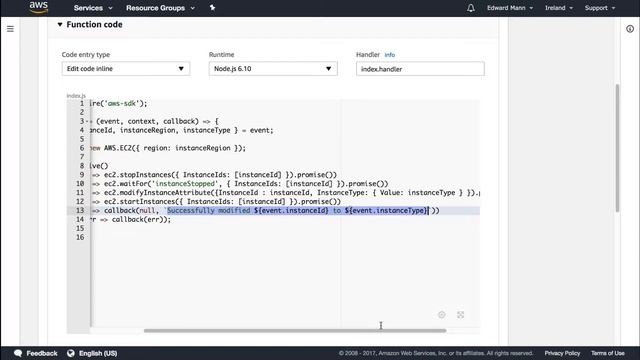Open the Terms of Use link

(608, 353)
